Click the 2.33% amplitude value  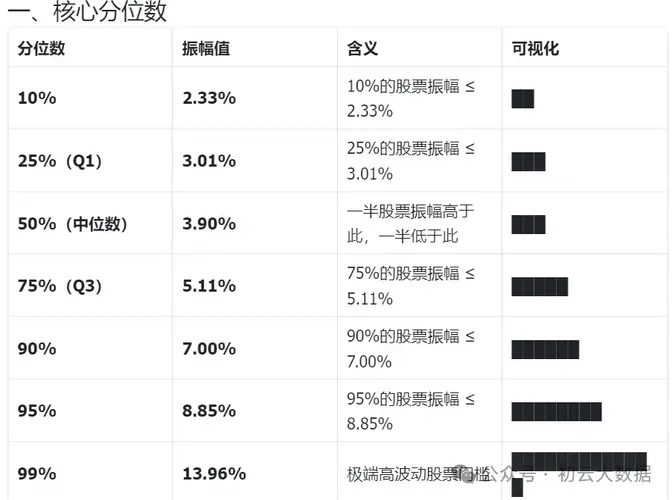click(x=209, y=98)
